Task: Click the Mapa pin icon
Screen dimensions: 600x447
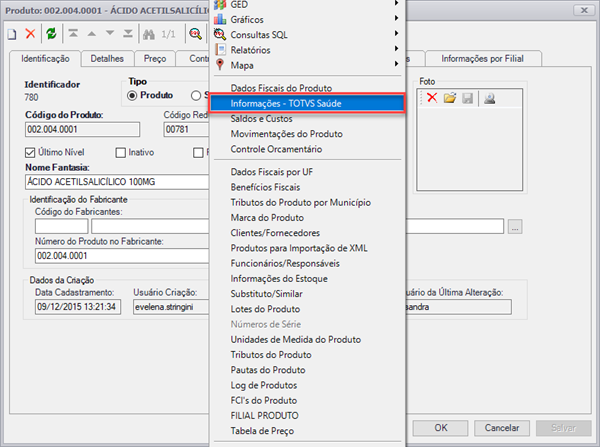Action: pos(220,65)
